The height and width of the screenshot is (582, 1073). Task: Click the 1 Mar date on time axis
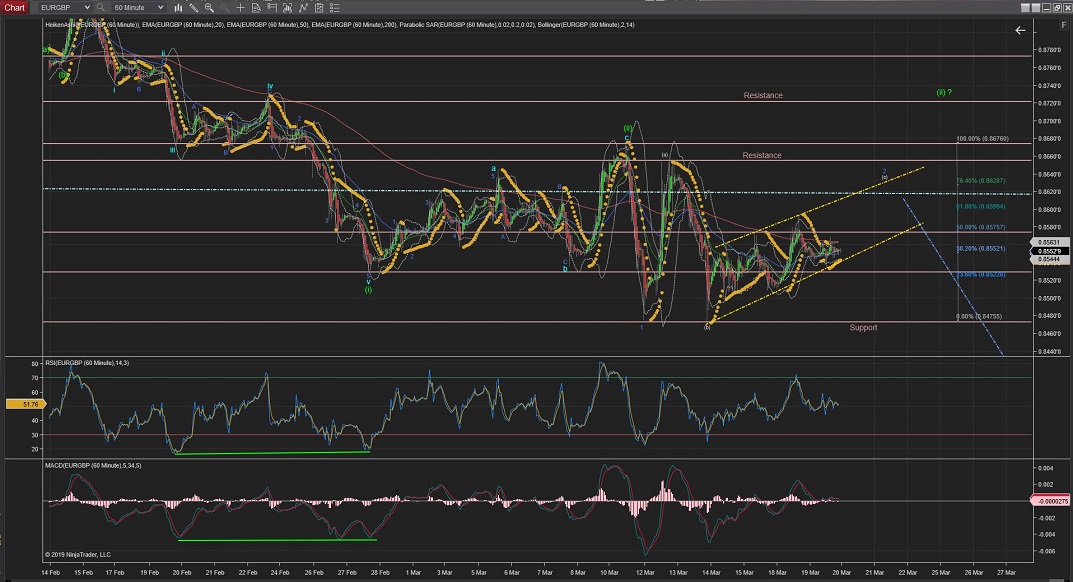[x=413, y=572]
